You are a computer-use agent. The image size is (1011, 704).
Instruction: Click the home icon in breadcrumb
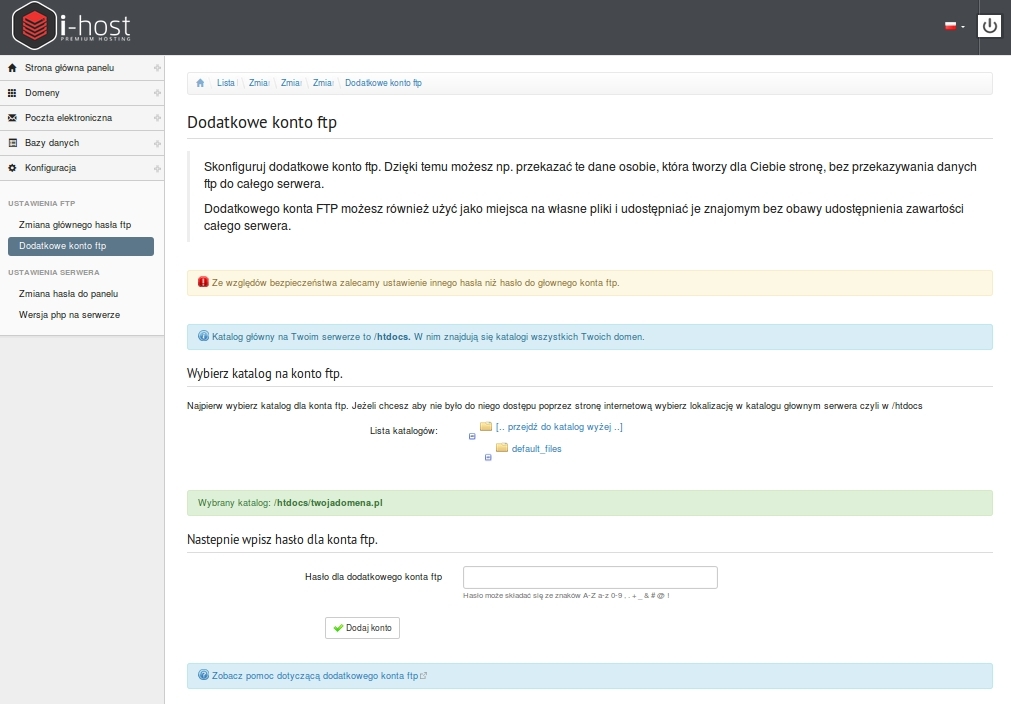200,83
